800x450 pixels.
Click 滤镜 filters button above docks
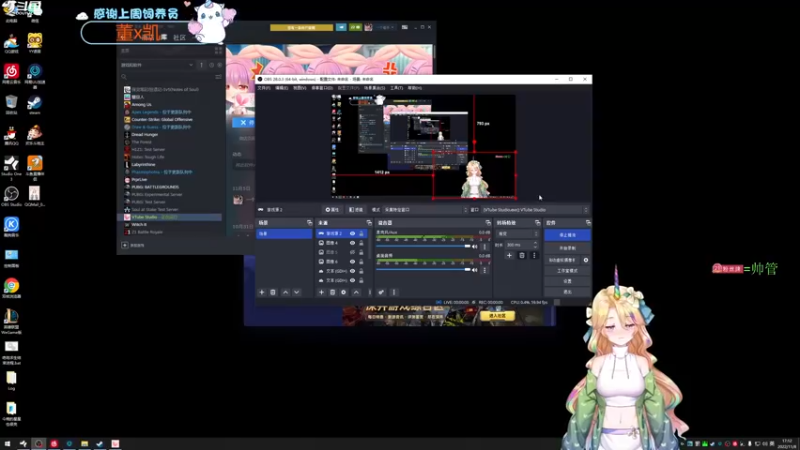click(356, 210)
